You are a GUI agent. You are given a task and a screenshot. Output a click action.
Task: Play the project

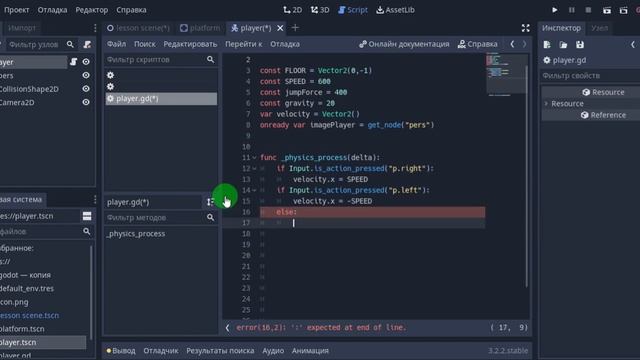coord(554,10)
